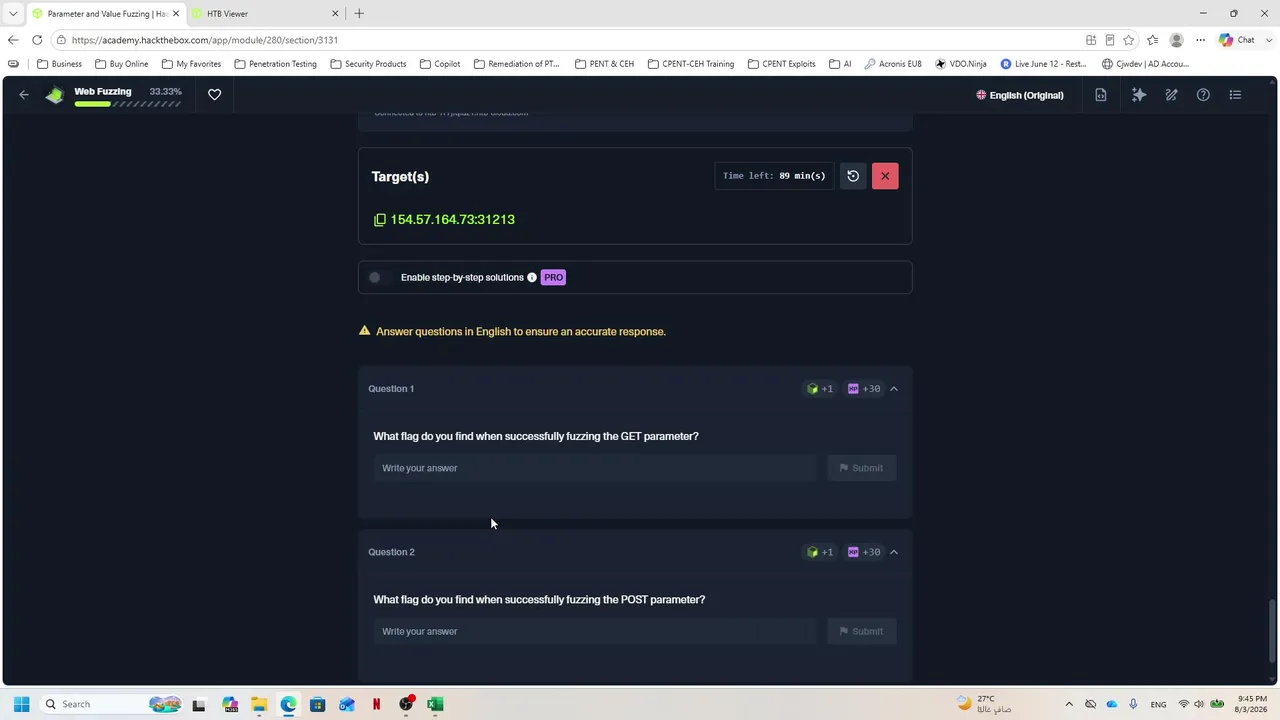
Task: Open the help question mark icon
Action: tap(1203, 95)
